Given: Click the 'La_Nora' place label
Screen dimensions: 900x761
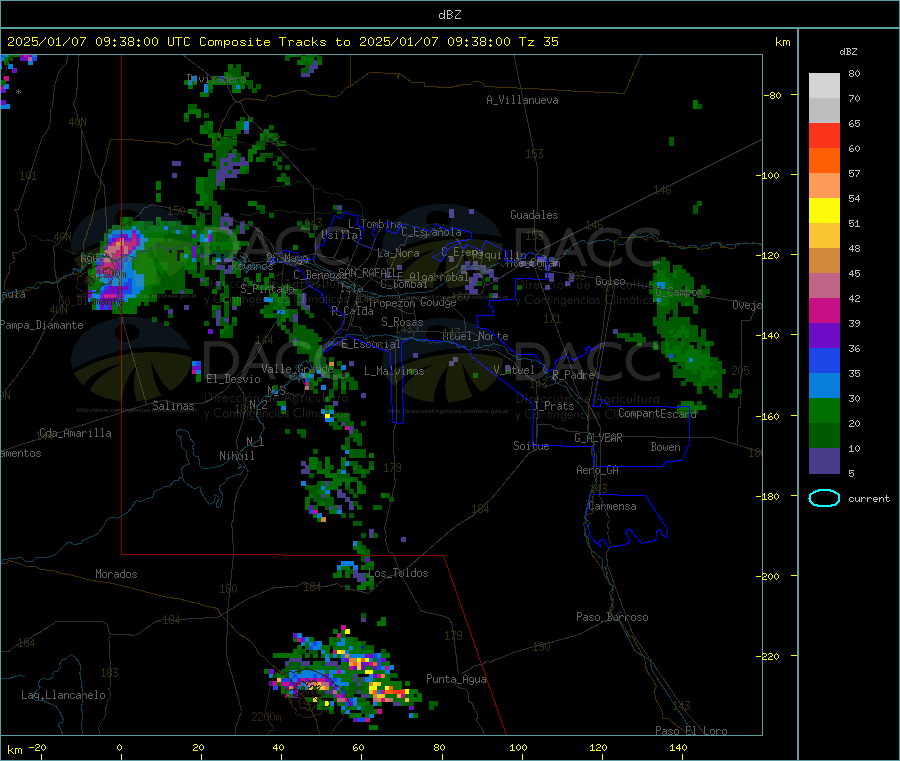Looking at the screenshot, I should [398, 253].
